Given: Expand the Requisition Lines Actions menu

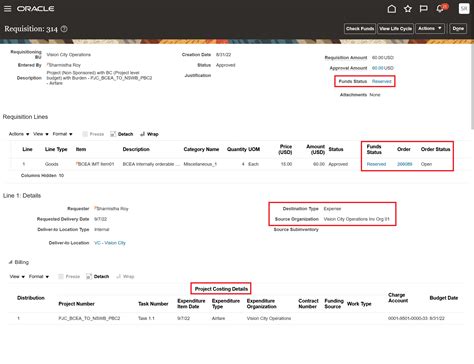Looking at the screenshot, I should (19, 134).
